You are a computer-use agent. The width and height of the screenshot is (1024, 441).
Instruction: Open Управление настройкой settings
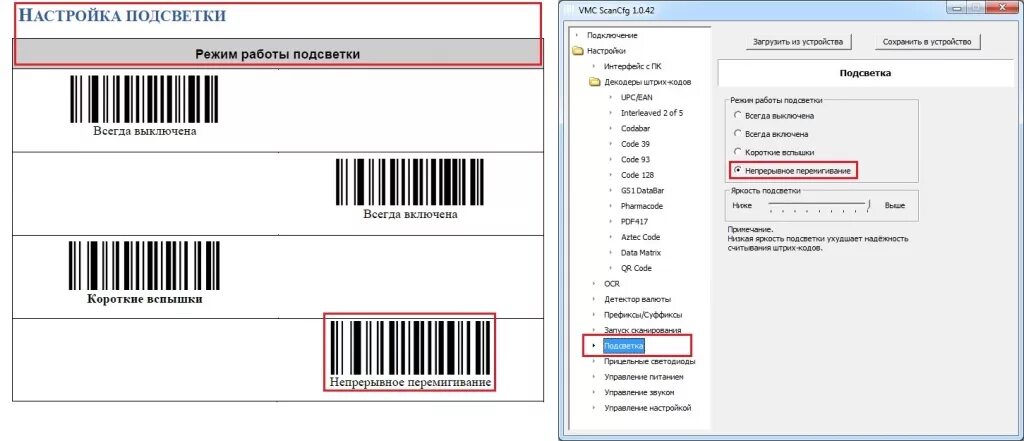[647, 408]
